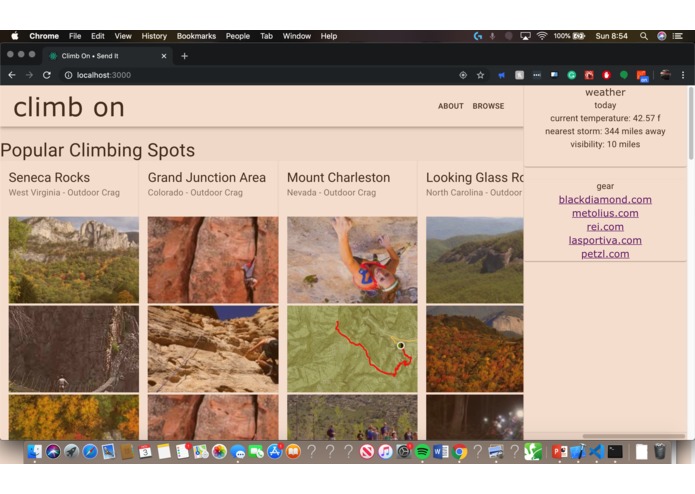Click the 'visibility: 10 miles' text
Screen dimensions: 695x494
(x=605, y=144)
